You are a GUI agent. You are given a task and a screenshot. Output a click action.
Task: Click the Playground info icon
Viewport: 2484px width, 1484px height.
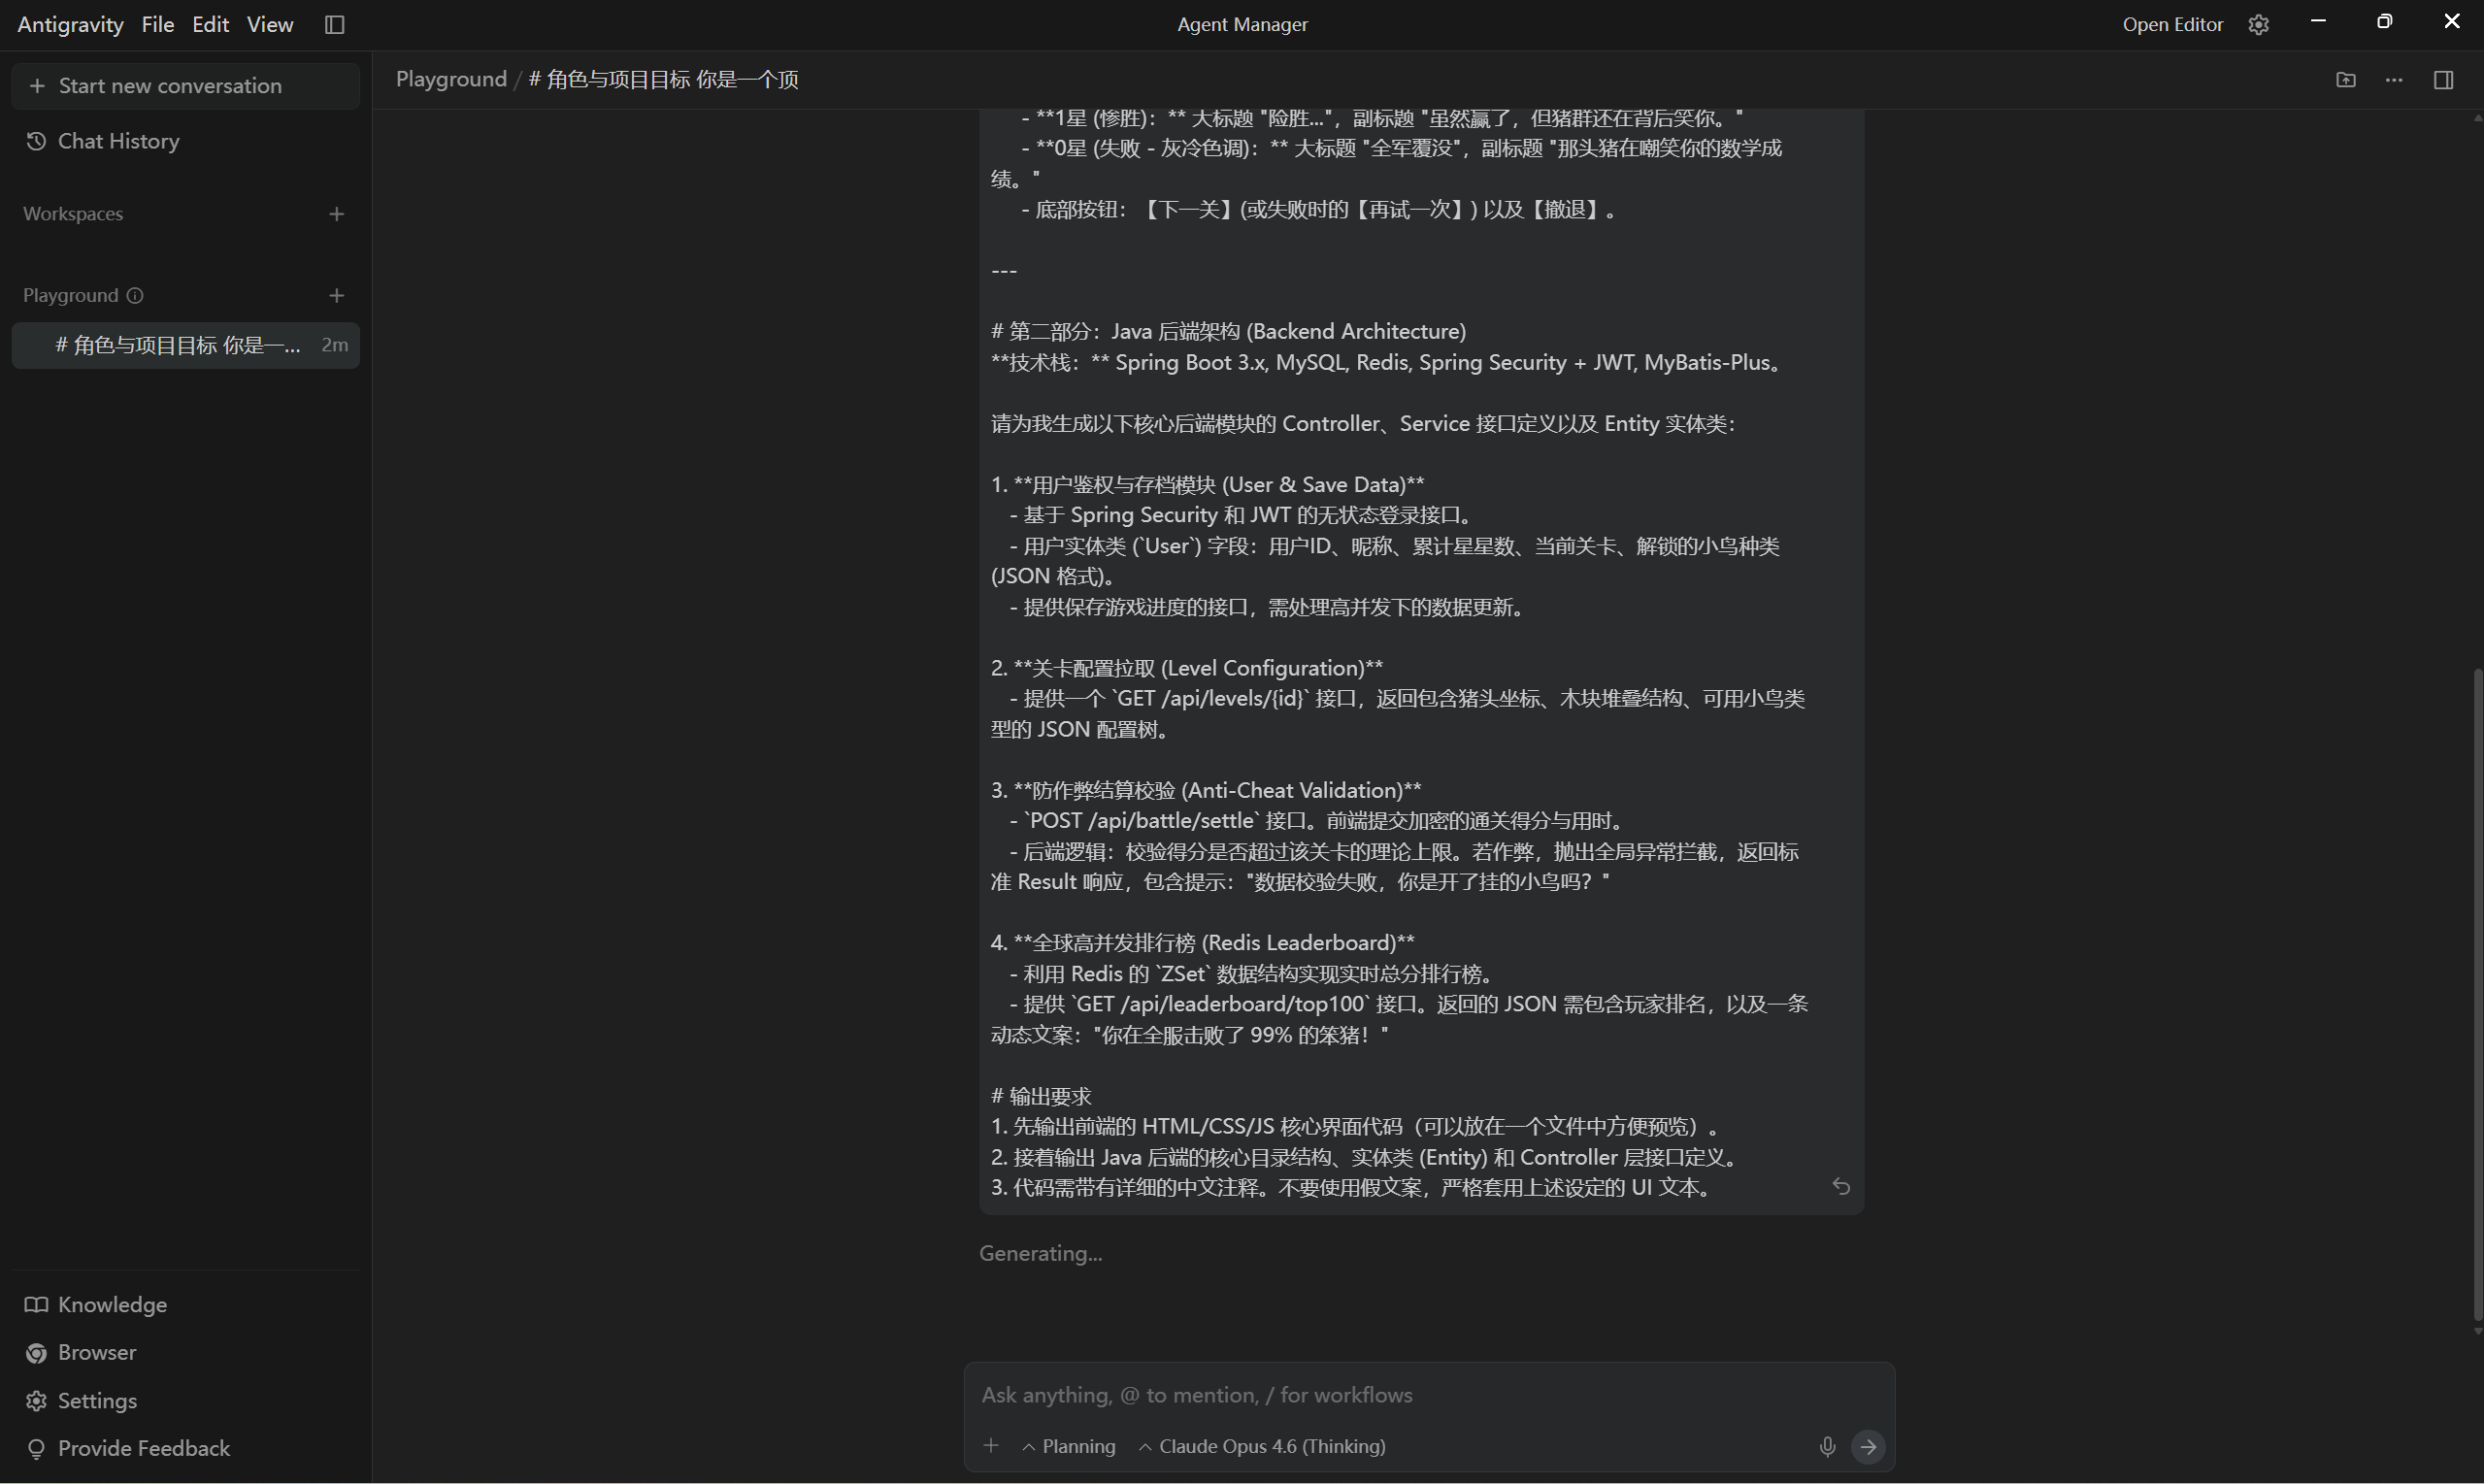(135, 295)
